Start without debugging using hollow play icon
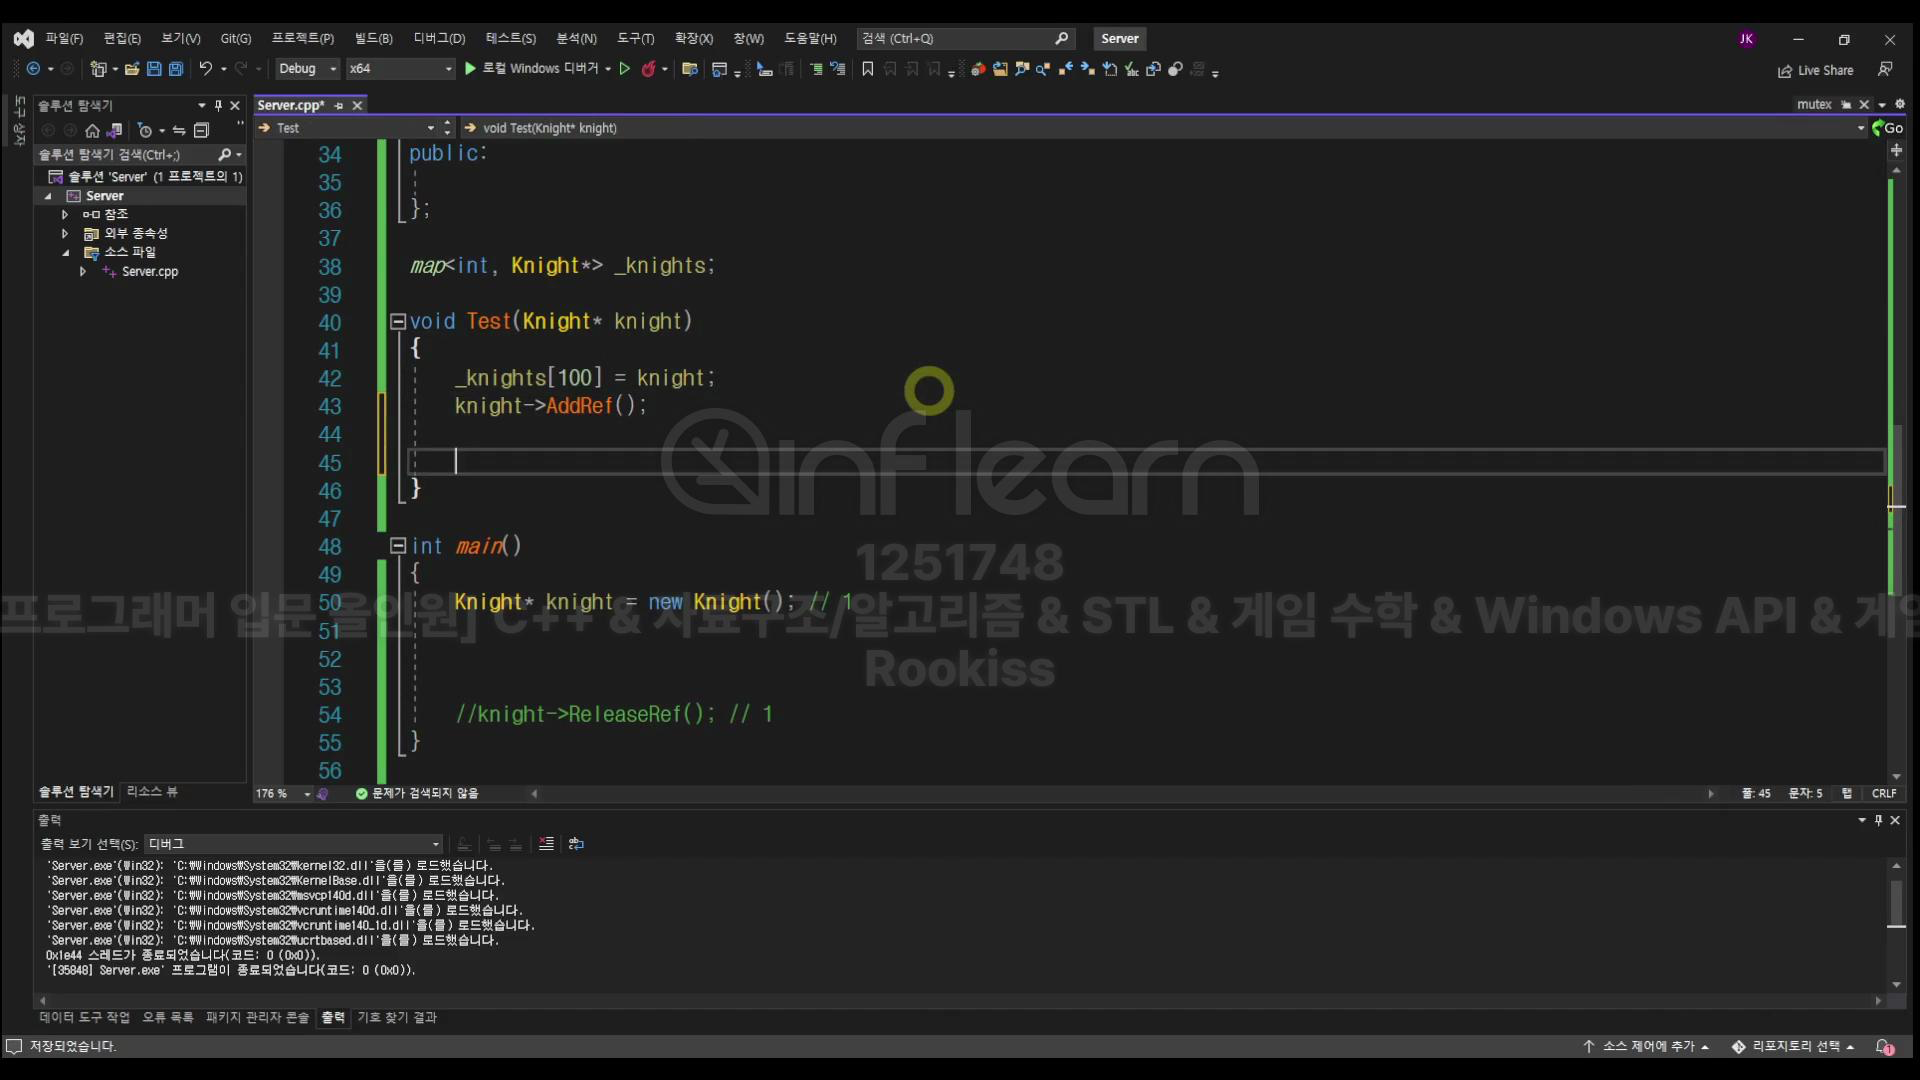 coord(625,69)
